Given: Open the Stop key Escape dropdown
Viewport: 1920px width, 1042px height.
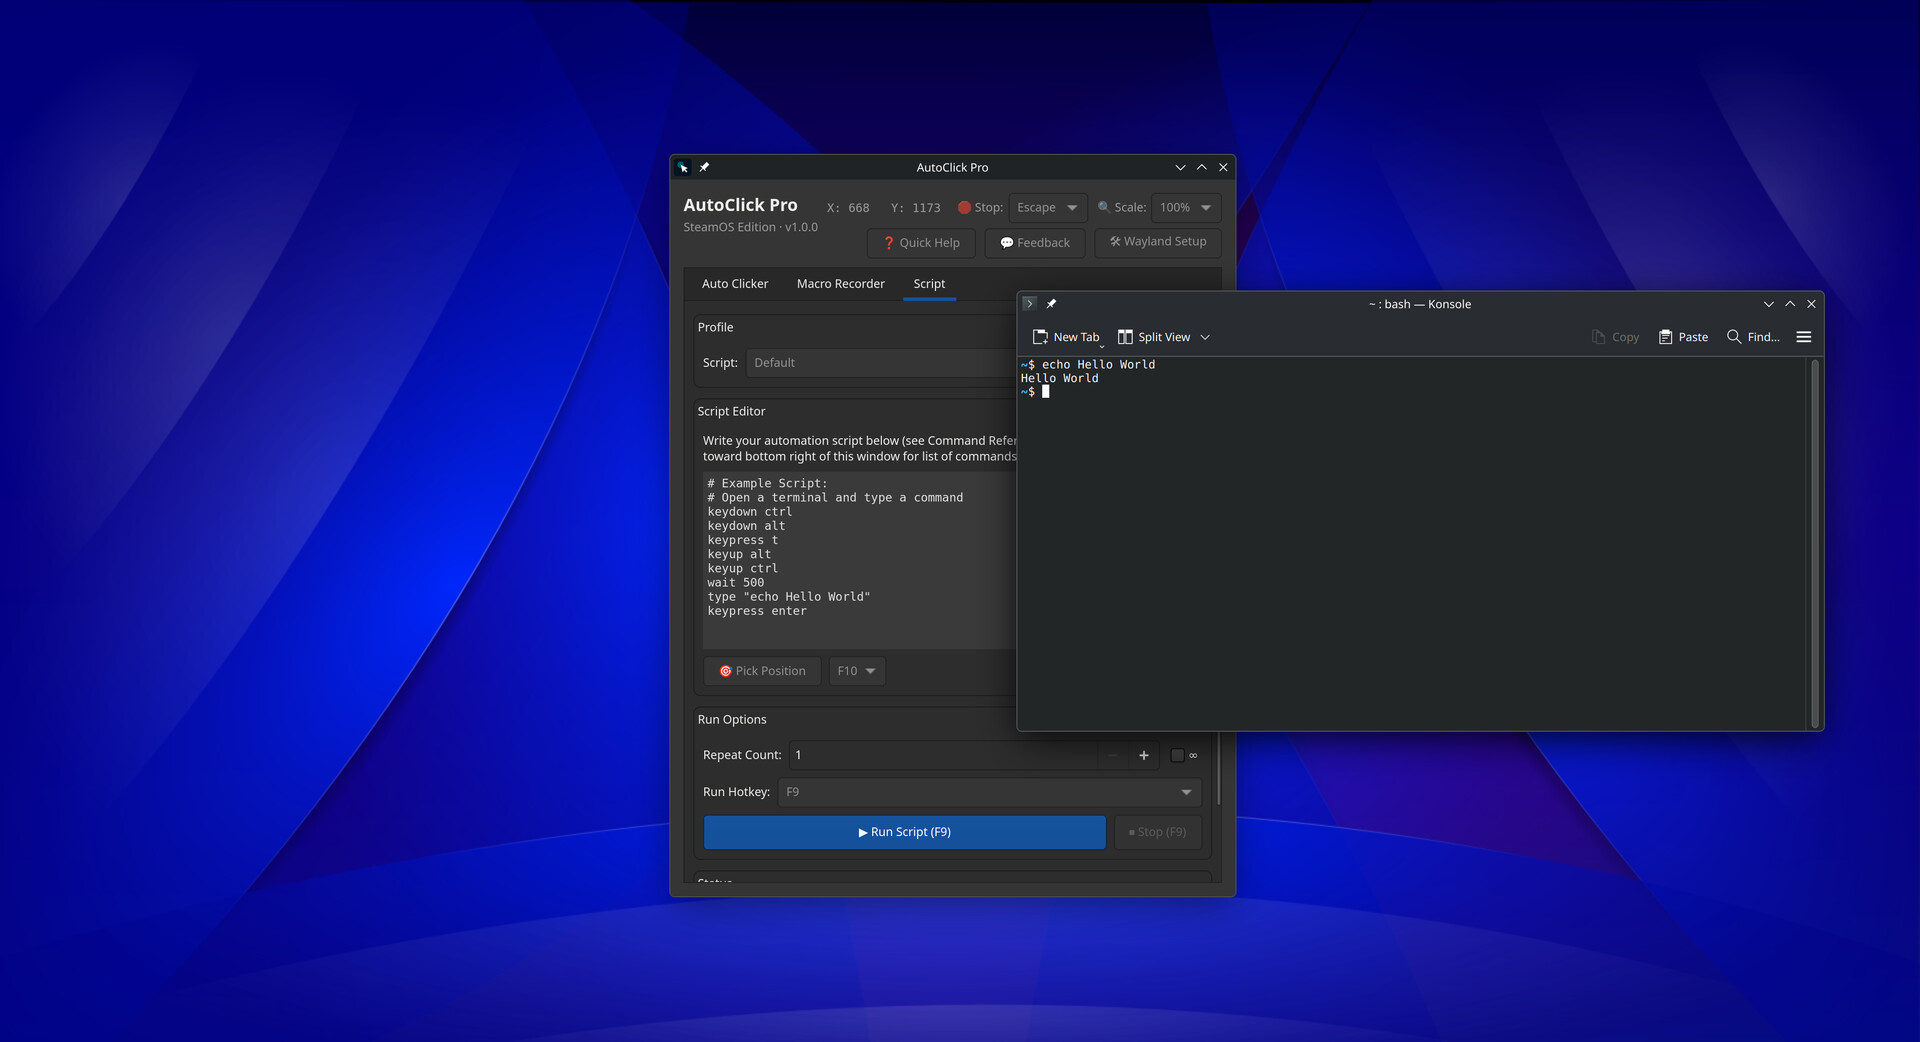Looking at the screenshot, I should [1047, 208].
